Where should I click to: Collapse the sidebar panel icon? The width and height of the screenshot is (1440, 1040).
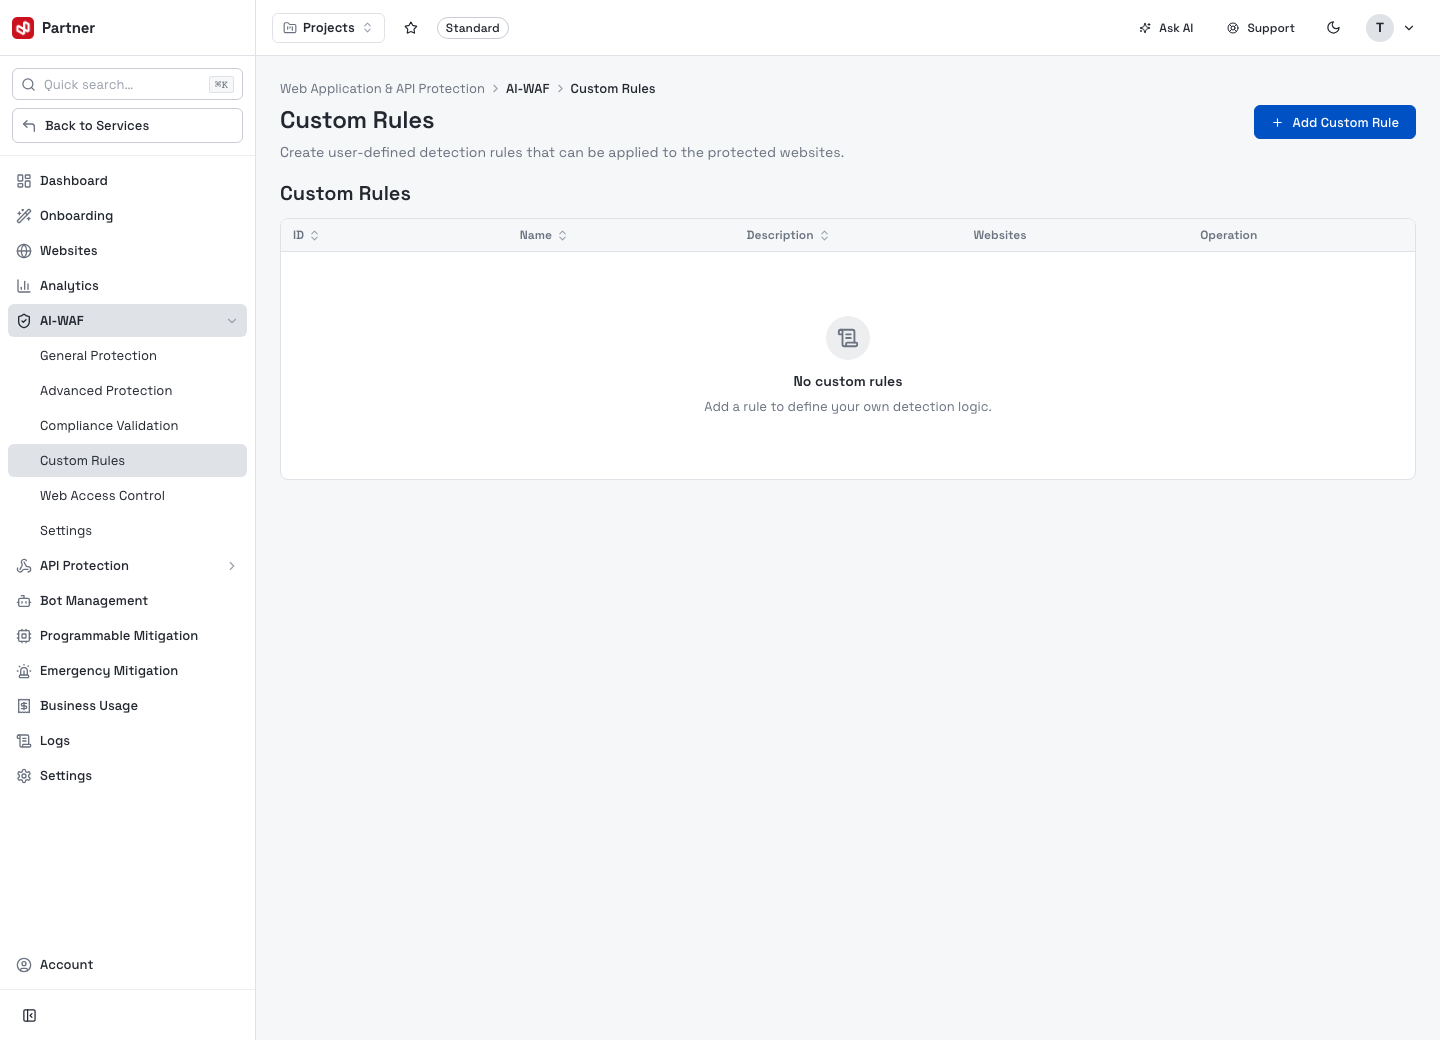click(30, 1016)
